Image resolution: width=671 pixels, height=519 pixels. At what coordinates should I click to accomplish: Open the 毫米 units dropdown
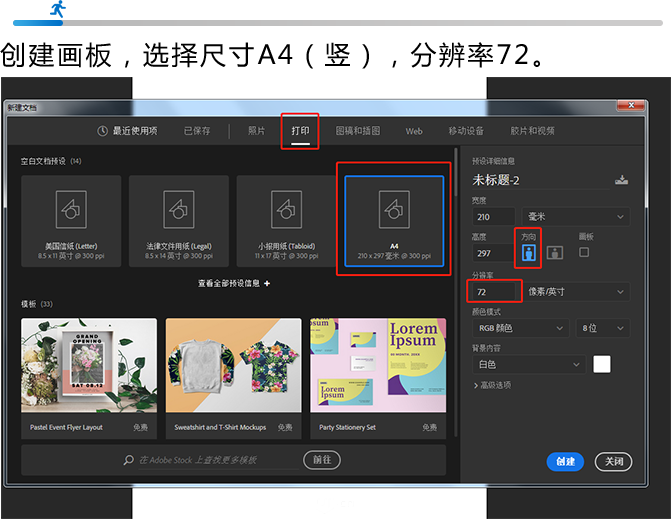[x=576, y=216]
